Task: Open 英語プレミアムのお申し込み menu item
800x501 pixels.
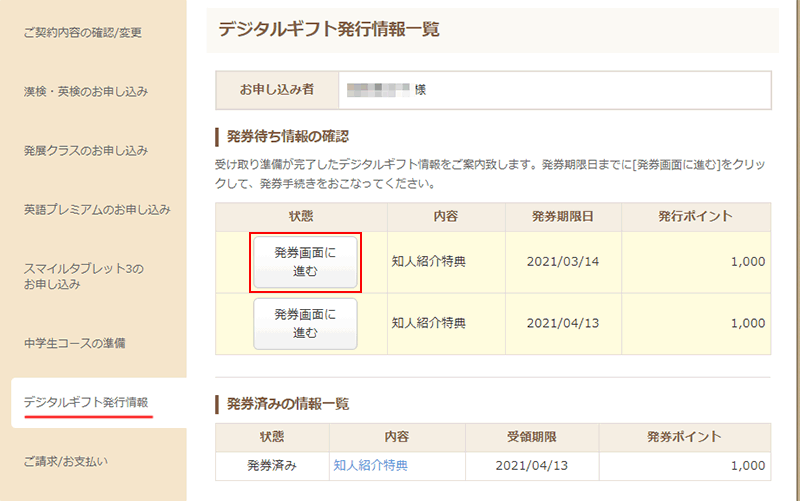Action: click(x=97, y=211)
